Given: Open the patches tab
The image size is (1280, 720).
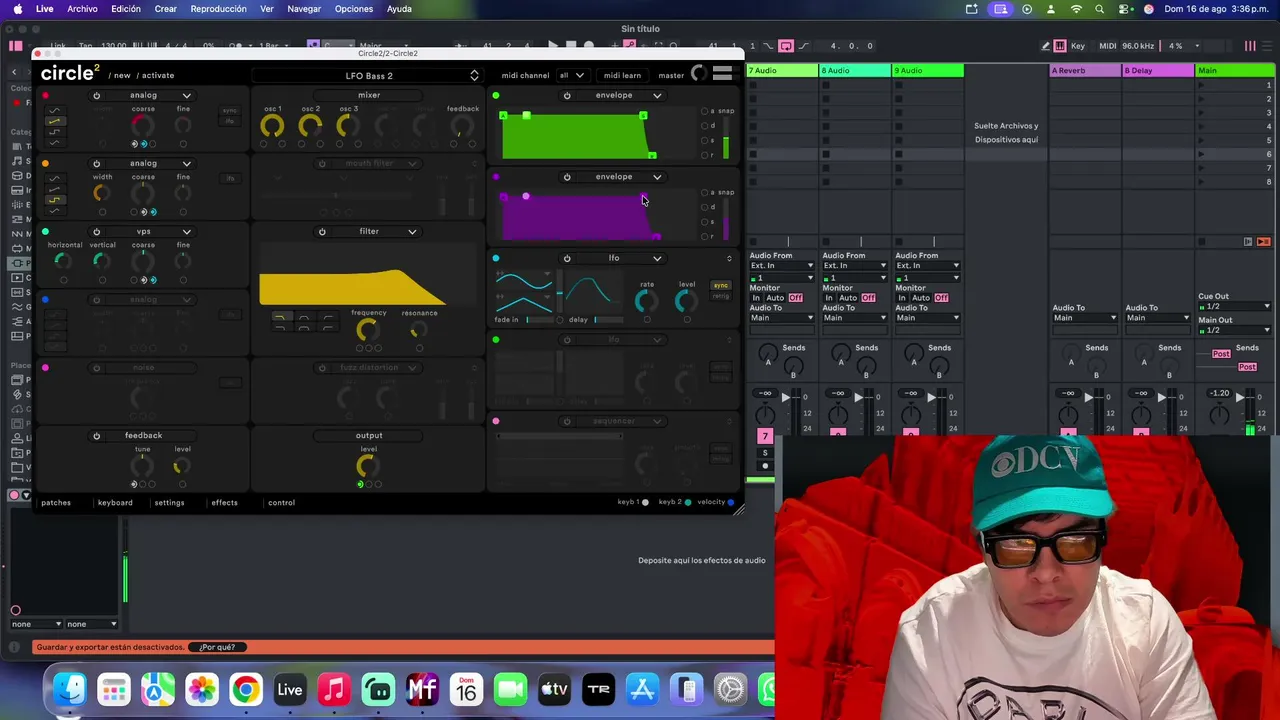Looking at the screenshot, I should click(x=56, y=502).
